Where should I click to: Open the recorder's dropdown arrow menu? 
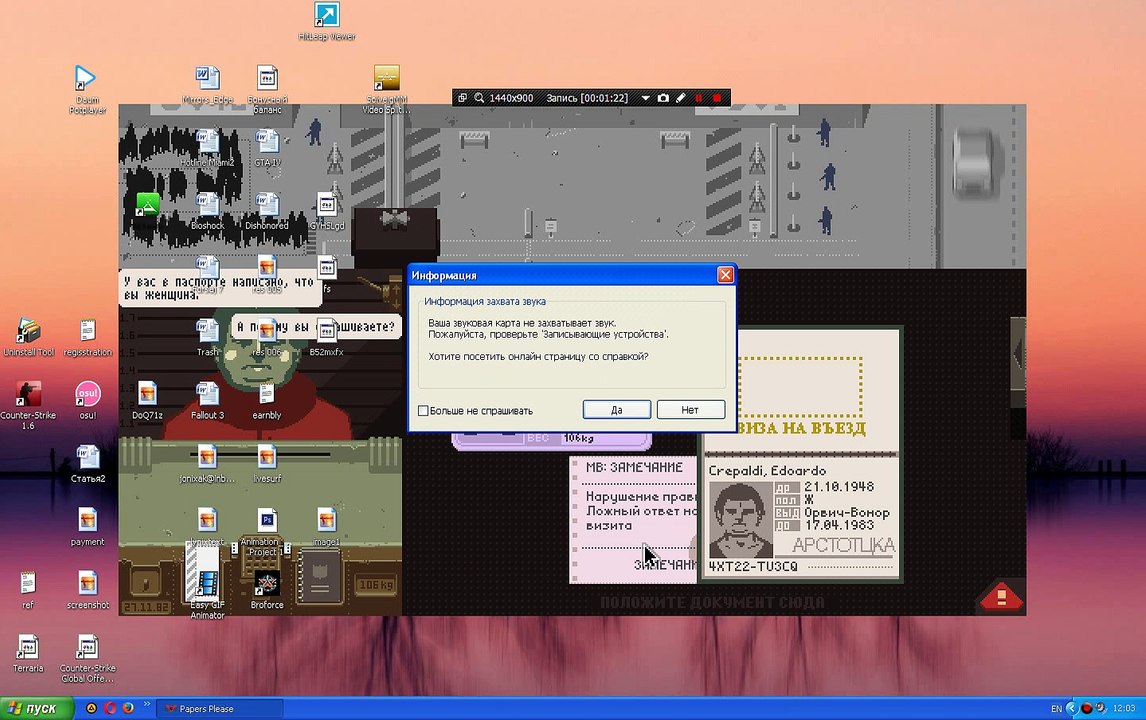[645, 98]
